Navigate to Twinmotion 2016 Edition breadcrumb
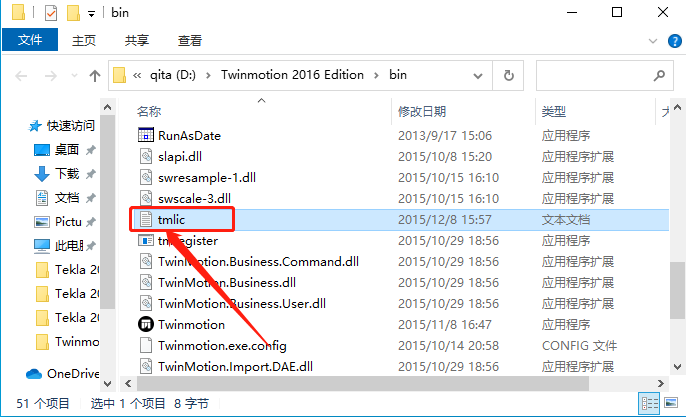686x417 pixels. pyautogui.click(x=292, y=75)
